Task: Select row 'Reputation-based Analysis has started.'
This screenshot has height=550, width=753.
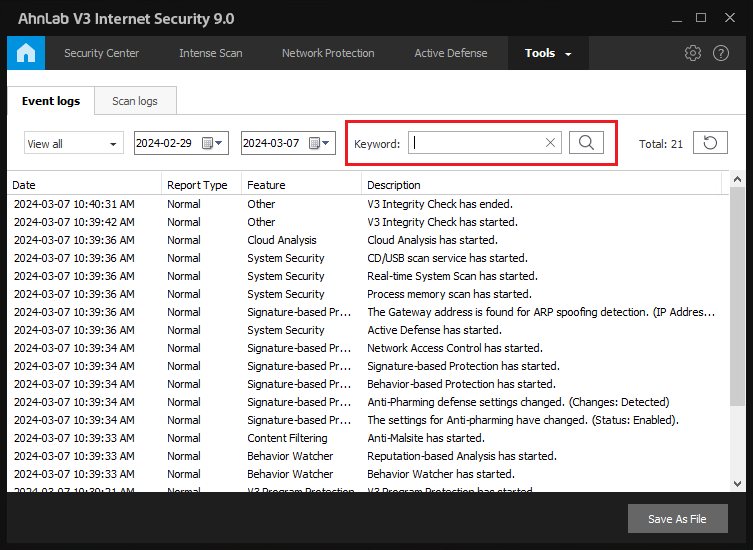Action: point(368,456)
